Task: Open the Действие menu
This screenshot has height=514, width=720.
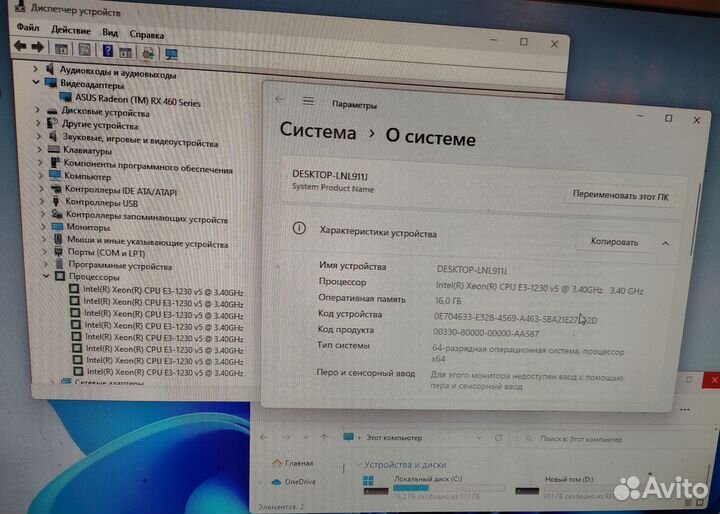Action: coord(70,32)
